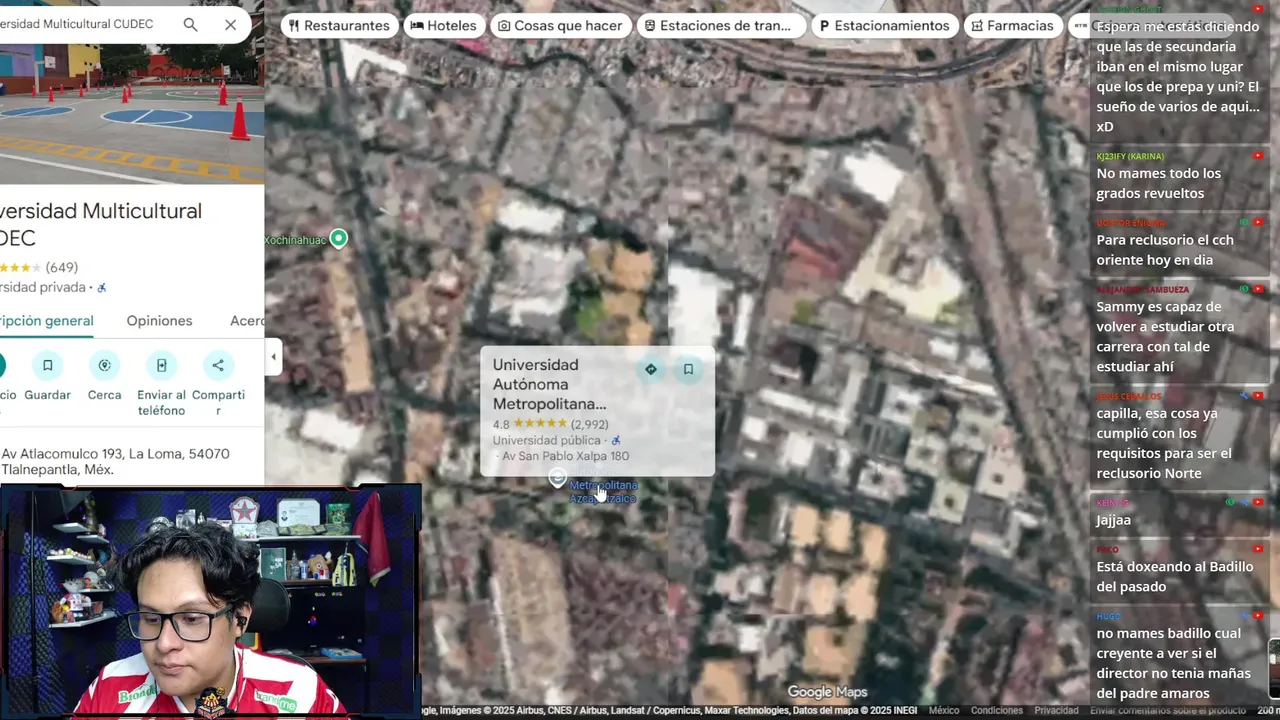Select the Av Atlacomulco 193 address
Image resolution: width=1280 pixels, height=720 pixels.
(x=115, y=461)
